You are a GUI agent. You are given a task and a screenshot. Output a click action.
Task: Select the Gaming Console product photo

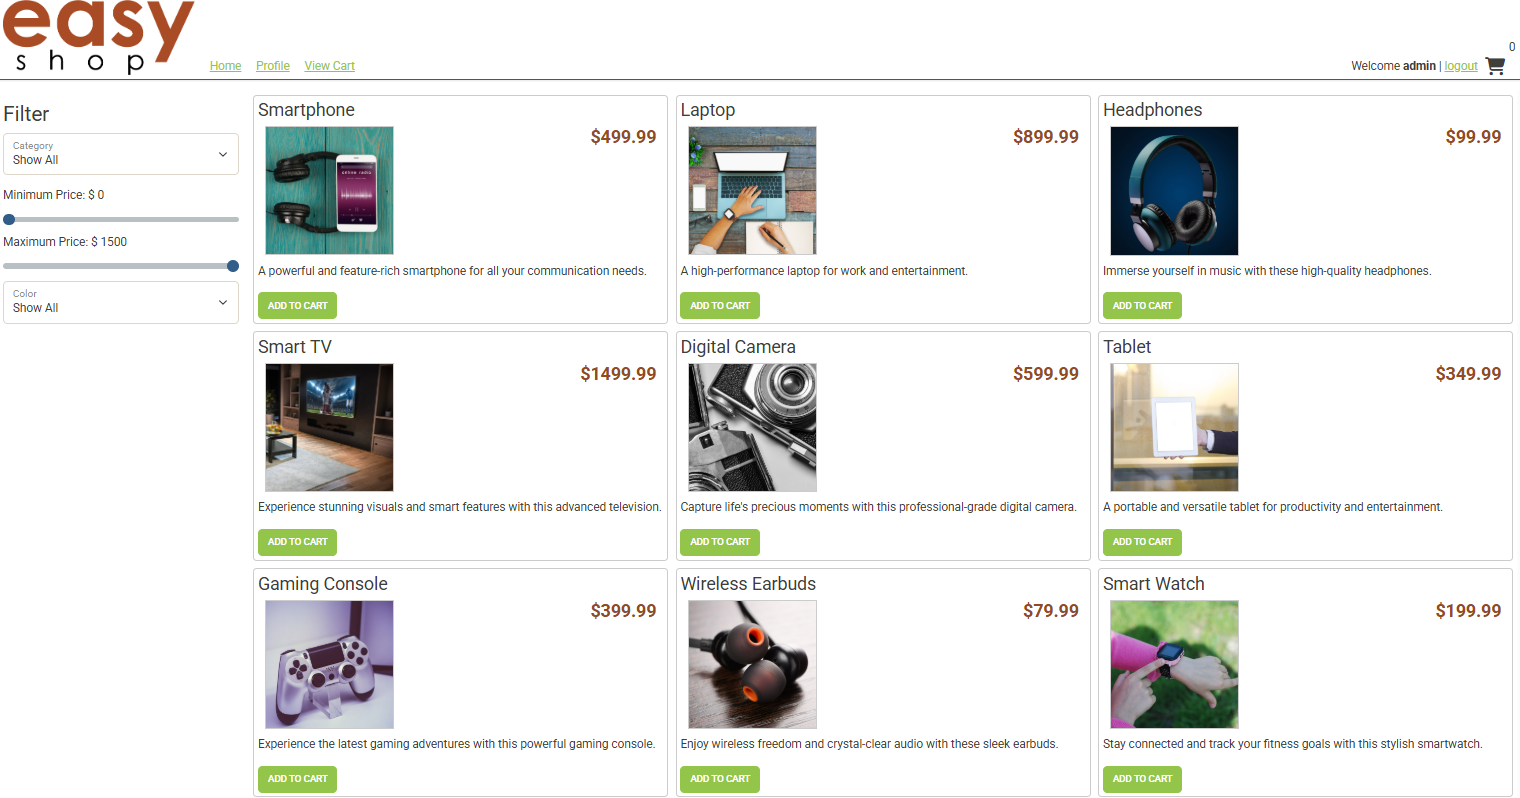pos(330,664)
